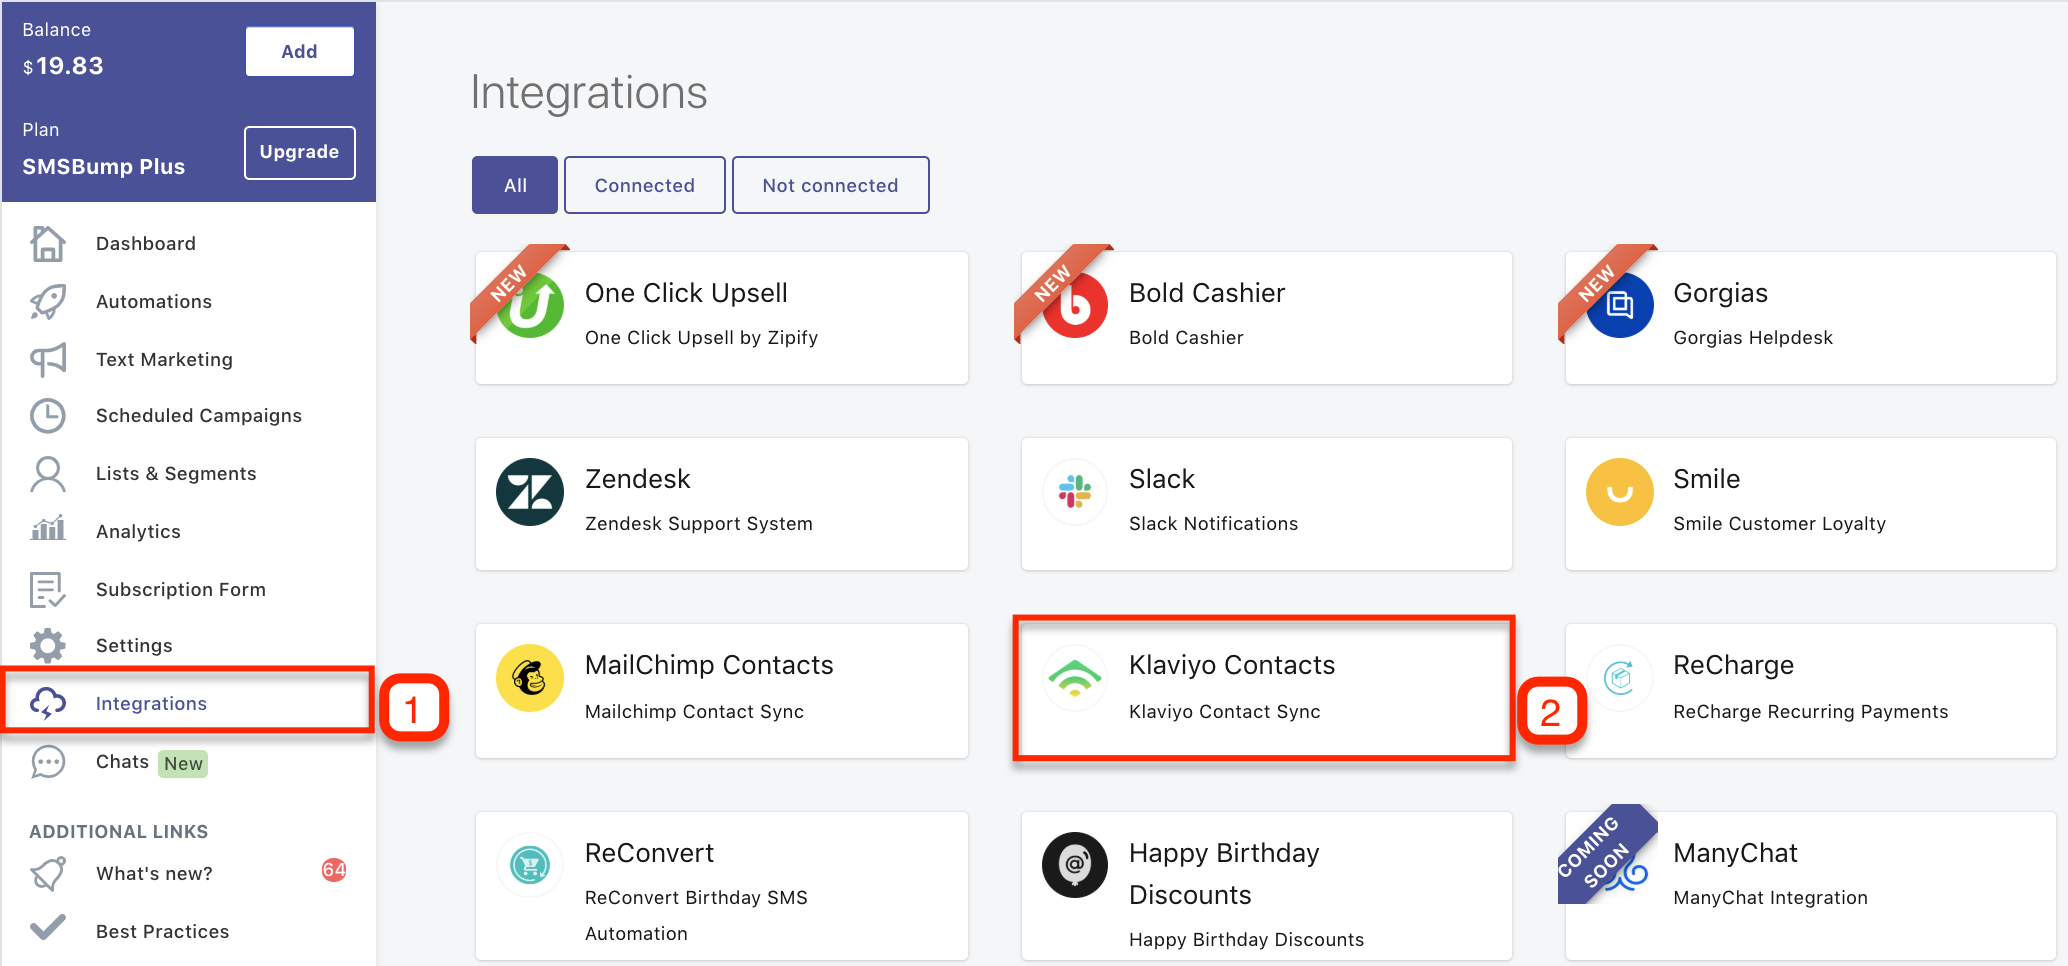Click the Integrations cloud icon
Screen dimensions: 2068x966
coord(47,703)
